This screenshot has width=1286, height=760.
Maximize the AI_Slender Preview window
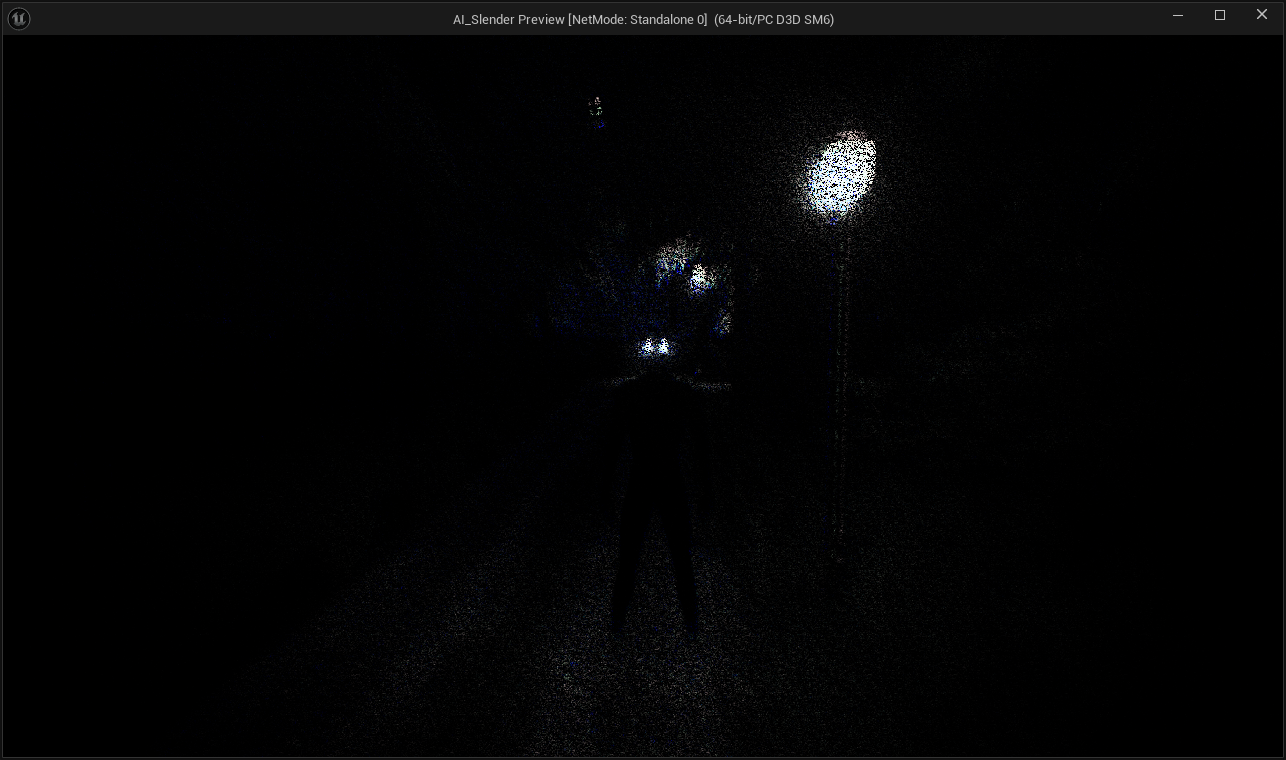(1220, 15)
